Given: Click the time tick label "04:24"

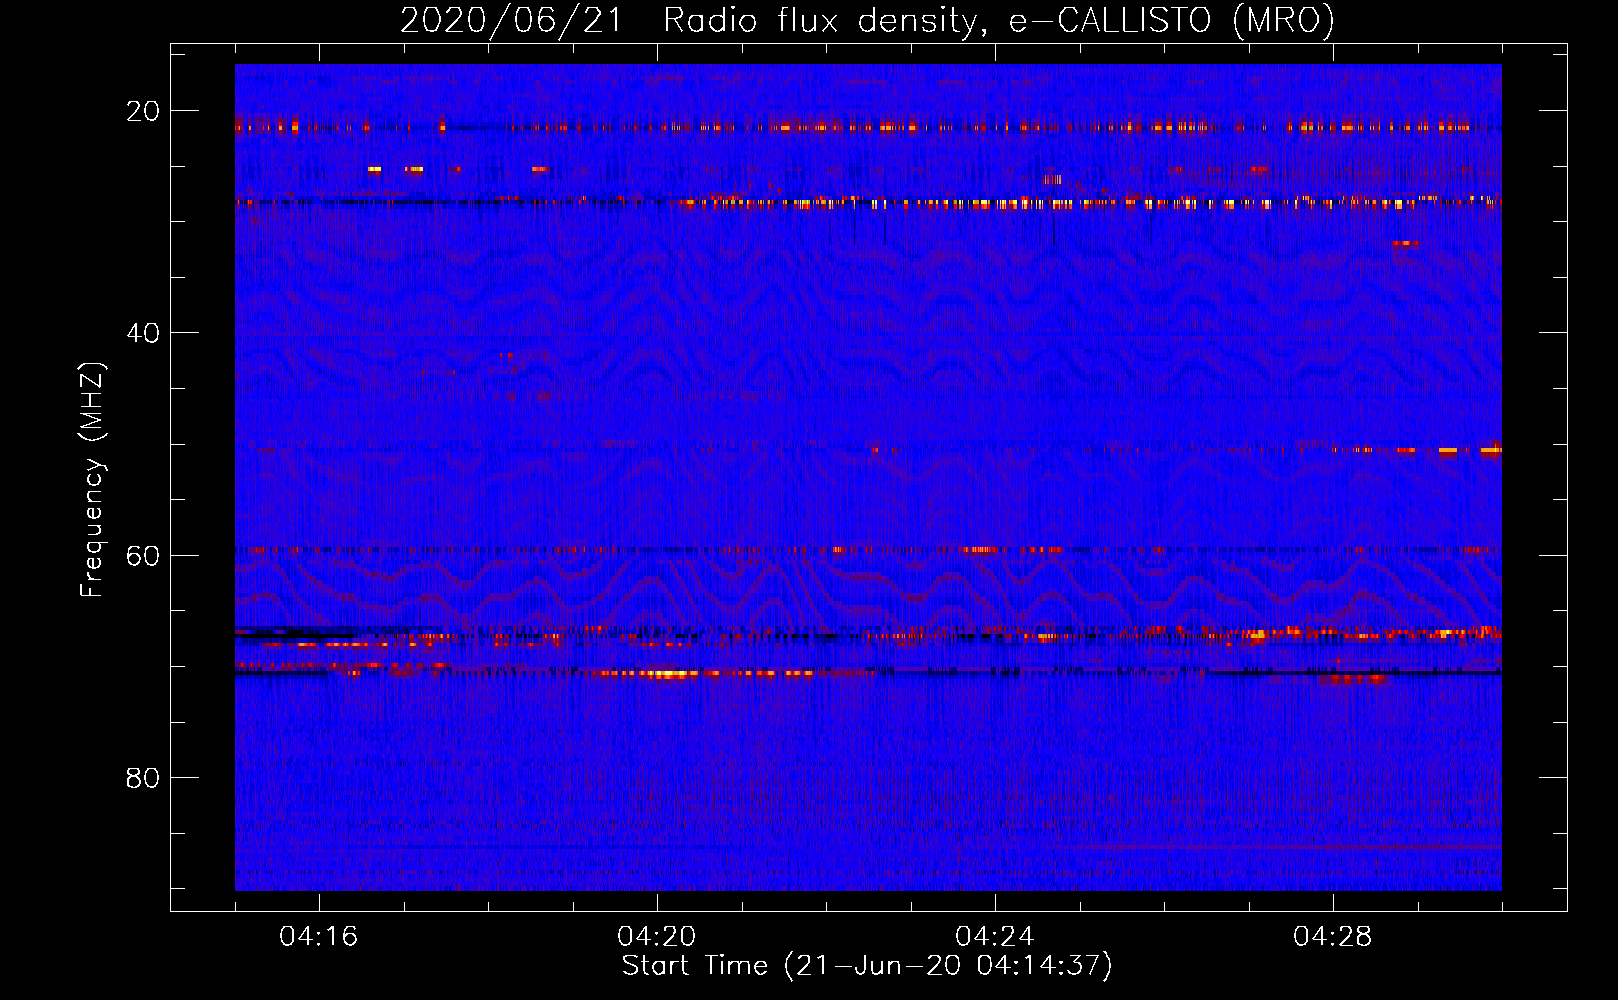Looking at the screenshot, I should (995, 936).
